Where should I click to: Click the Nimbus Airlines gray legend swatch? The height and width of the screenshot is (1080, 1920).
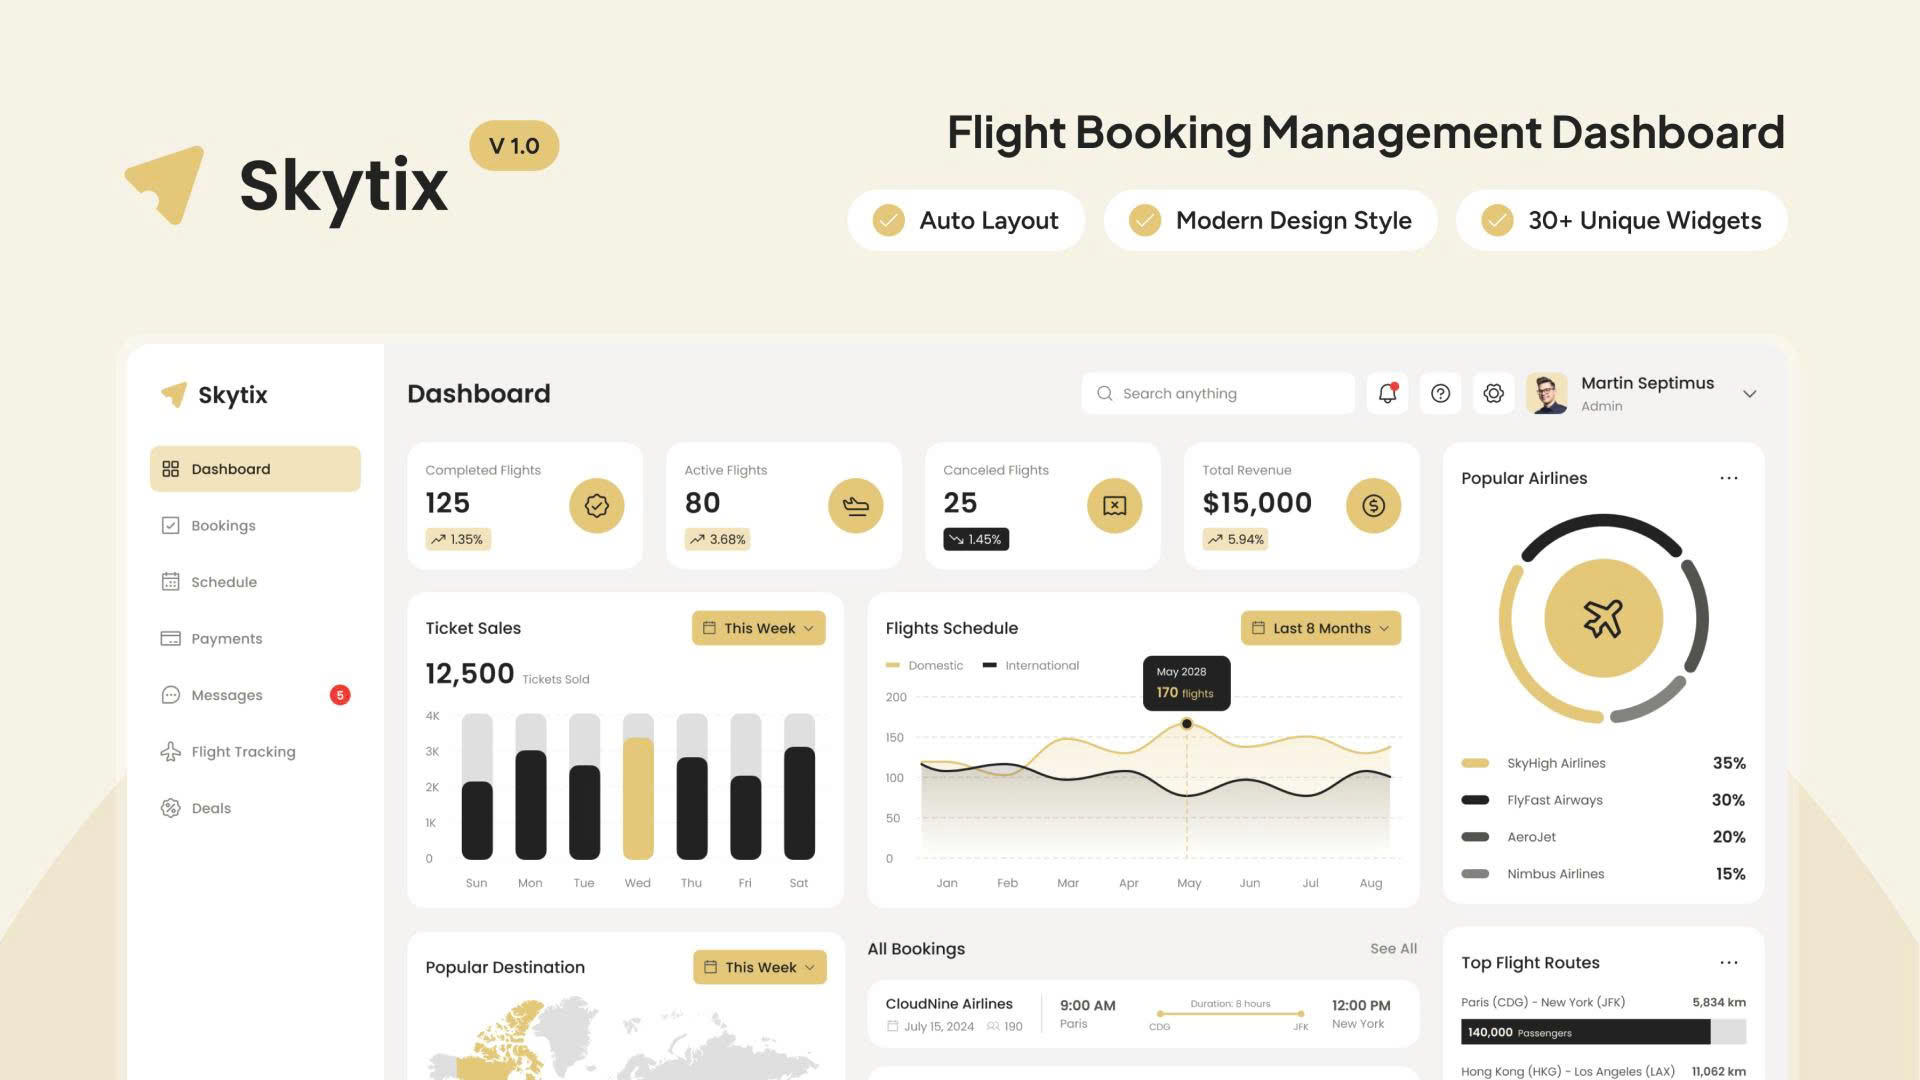[1475, 874]
